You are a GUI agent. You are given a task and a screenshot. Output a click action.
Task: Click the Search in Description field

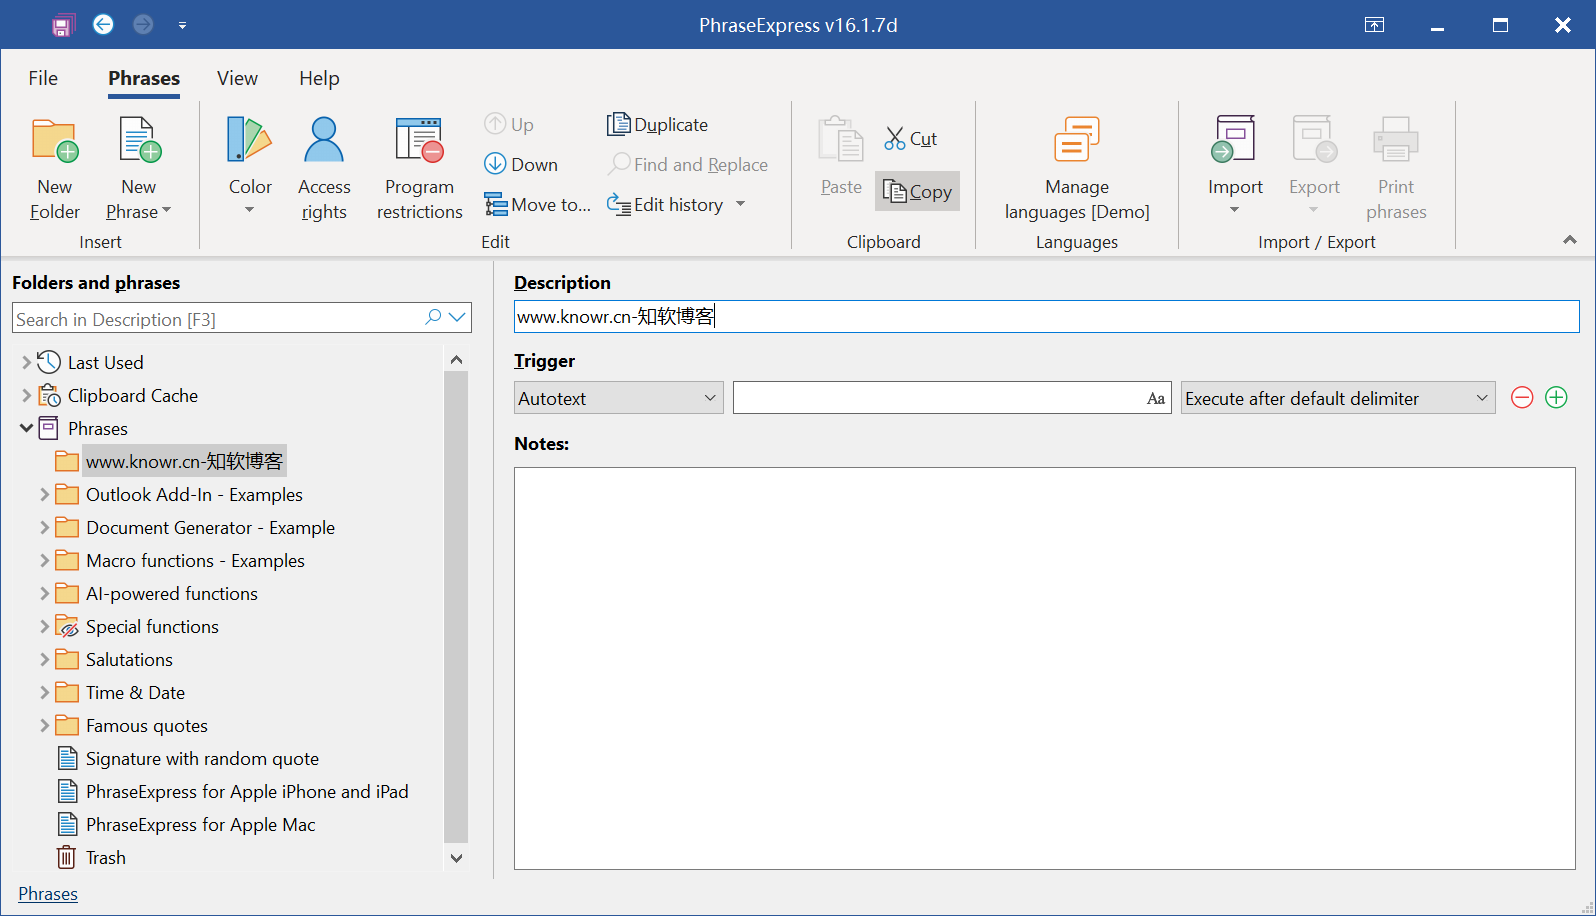coord(218,318)
